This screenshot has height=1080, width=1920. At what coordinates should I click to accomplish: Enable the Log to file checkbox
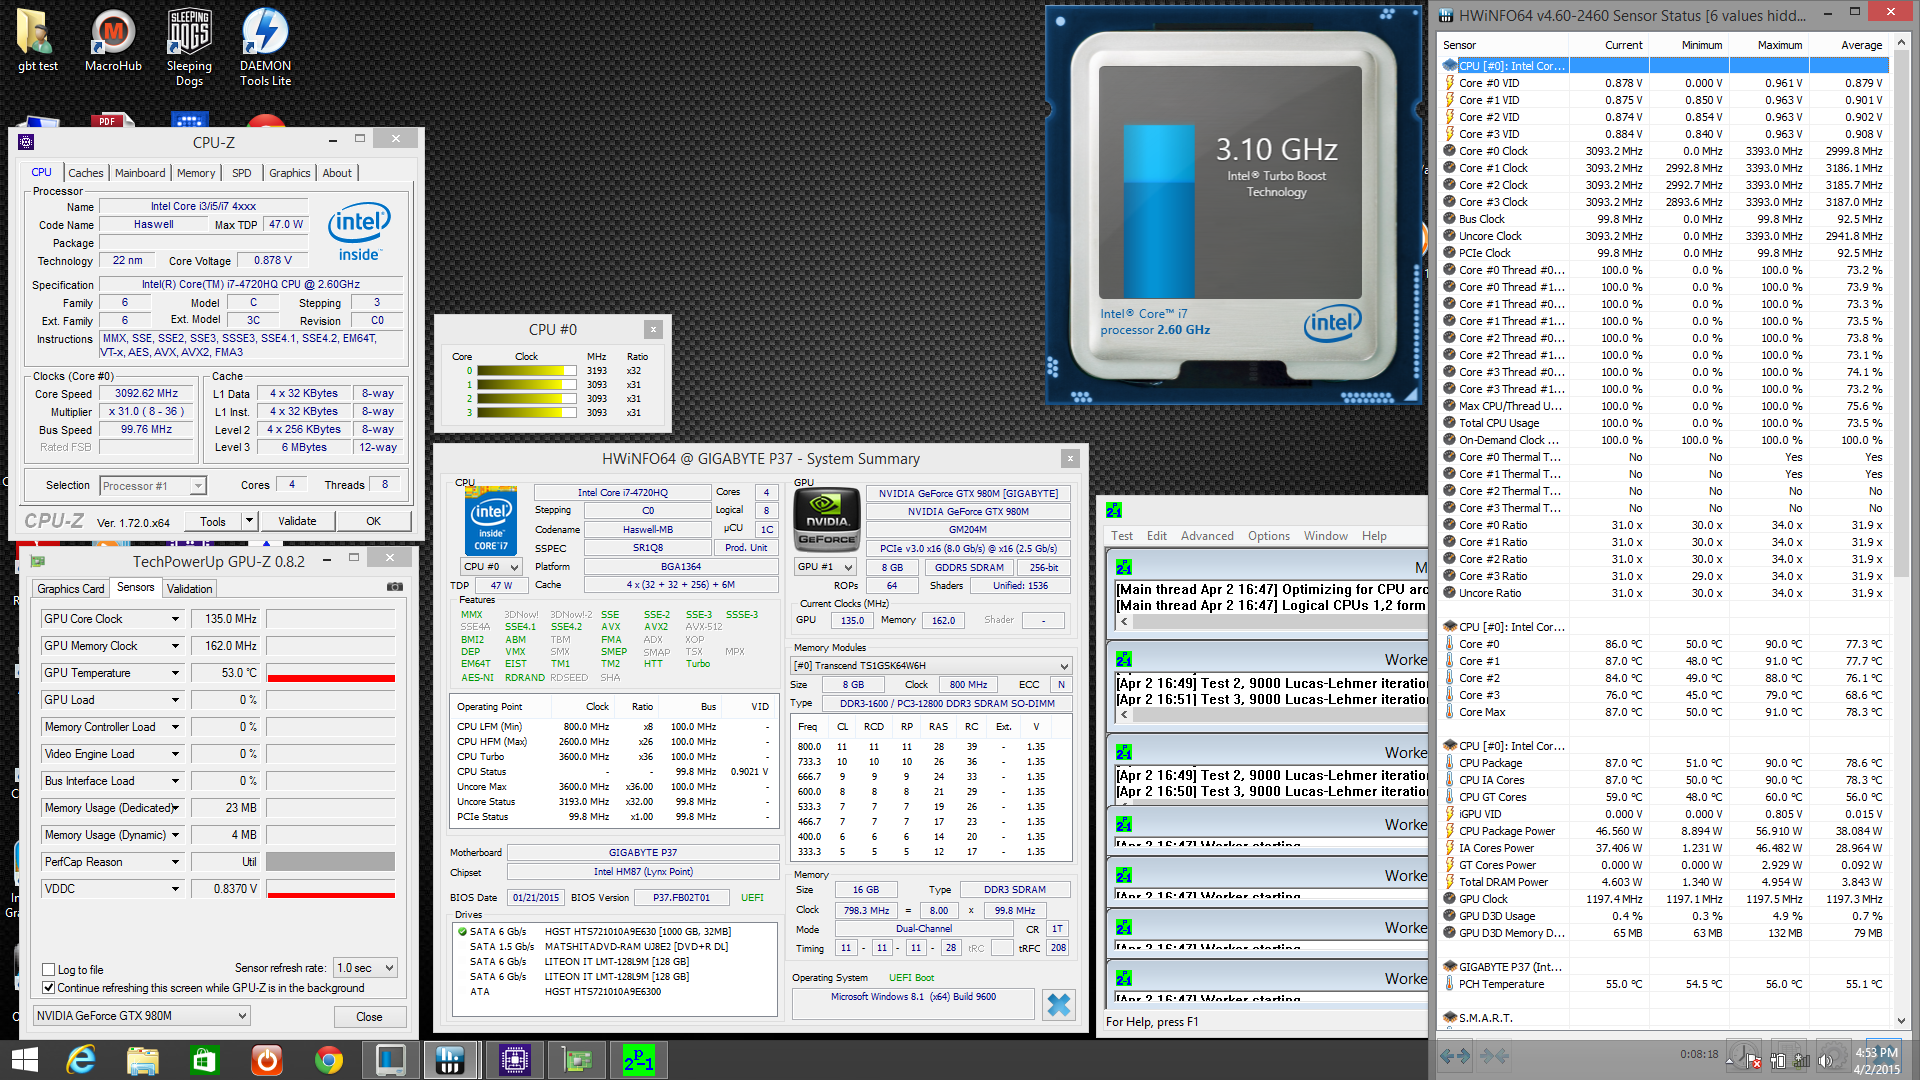[48, 969]
